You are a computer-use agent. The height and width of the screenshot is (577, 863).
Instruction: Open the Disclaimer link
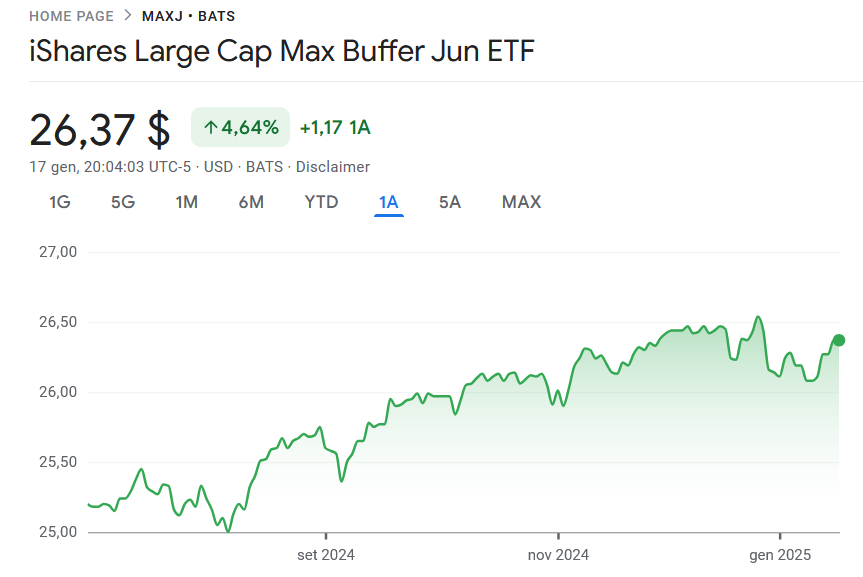[333, 167]
